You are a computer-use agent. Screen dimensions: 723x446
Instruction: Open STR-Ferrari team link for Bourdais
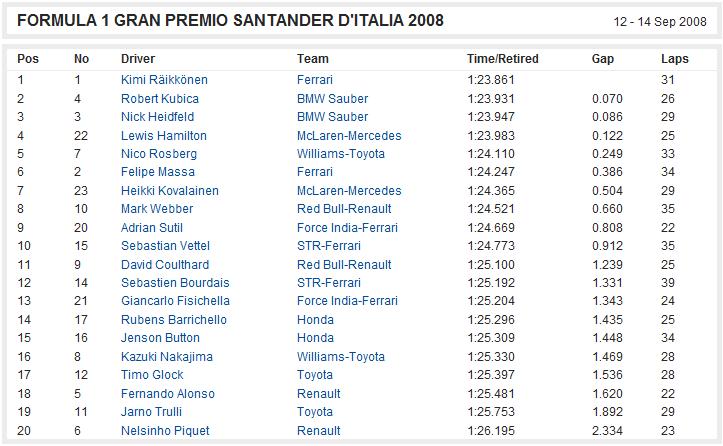tap(329, 283)
